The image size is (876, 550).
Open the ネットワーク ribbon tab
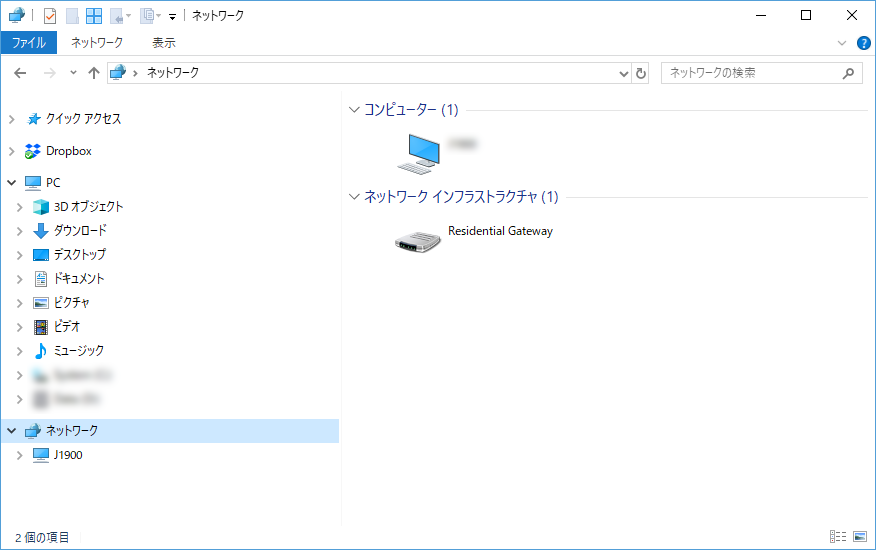click(x=97, y=43)
